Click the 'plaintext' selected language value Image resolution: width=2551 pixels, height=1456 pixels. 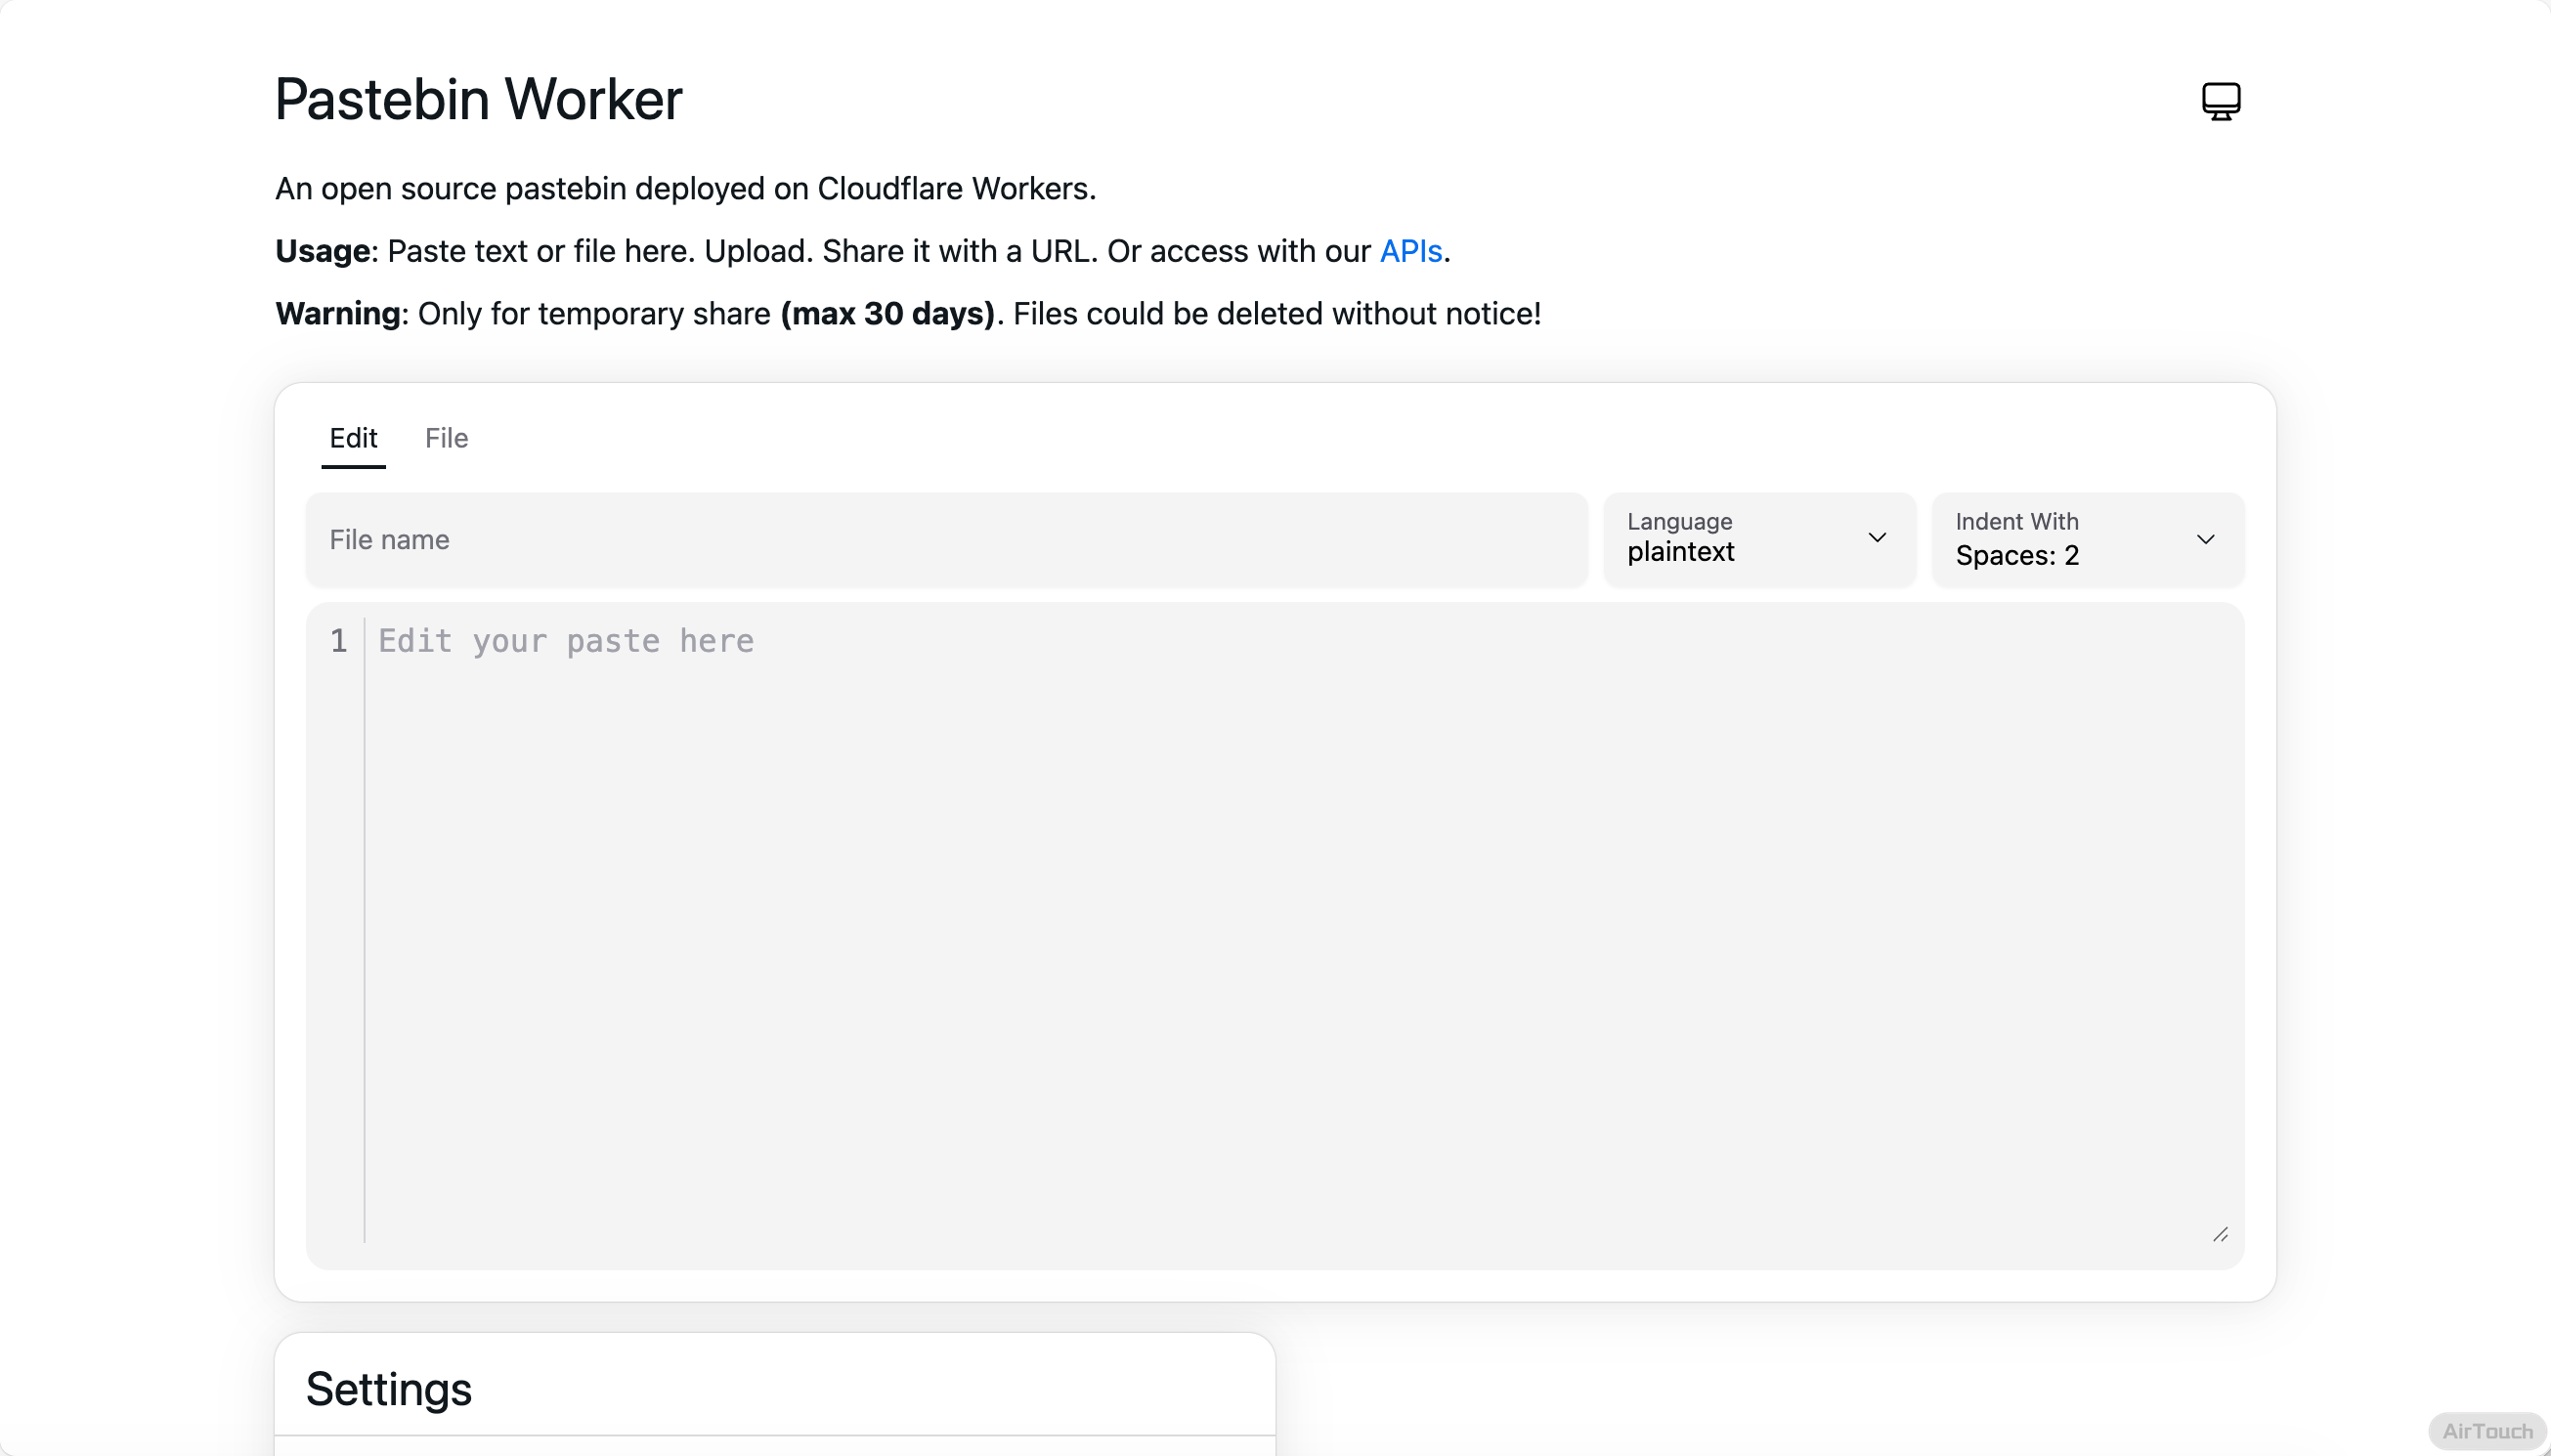[1680, 552]
